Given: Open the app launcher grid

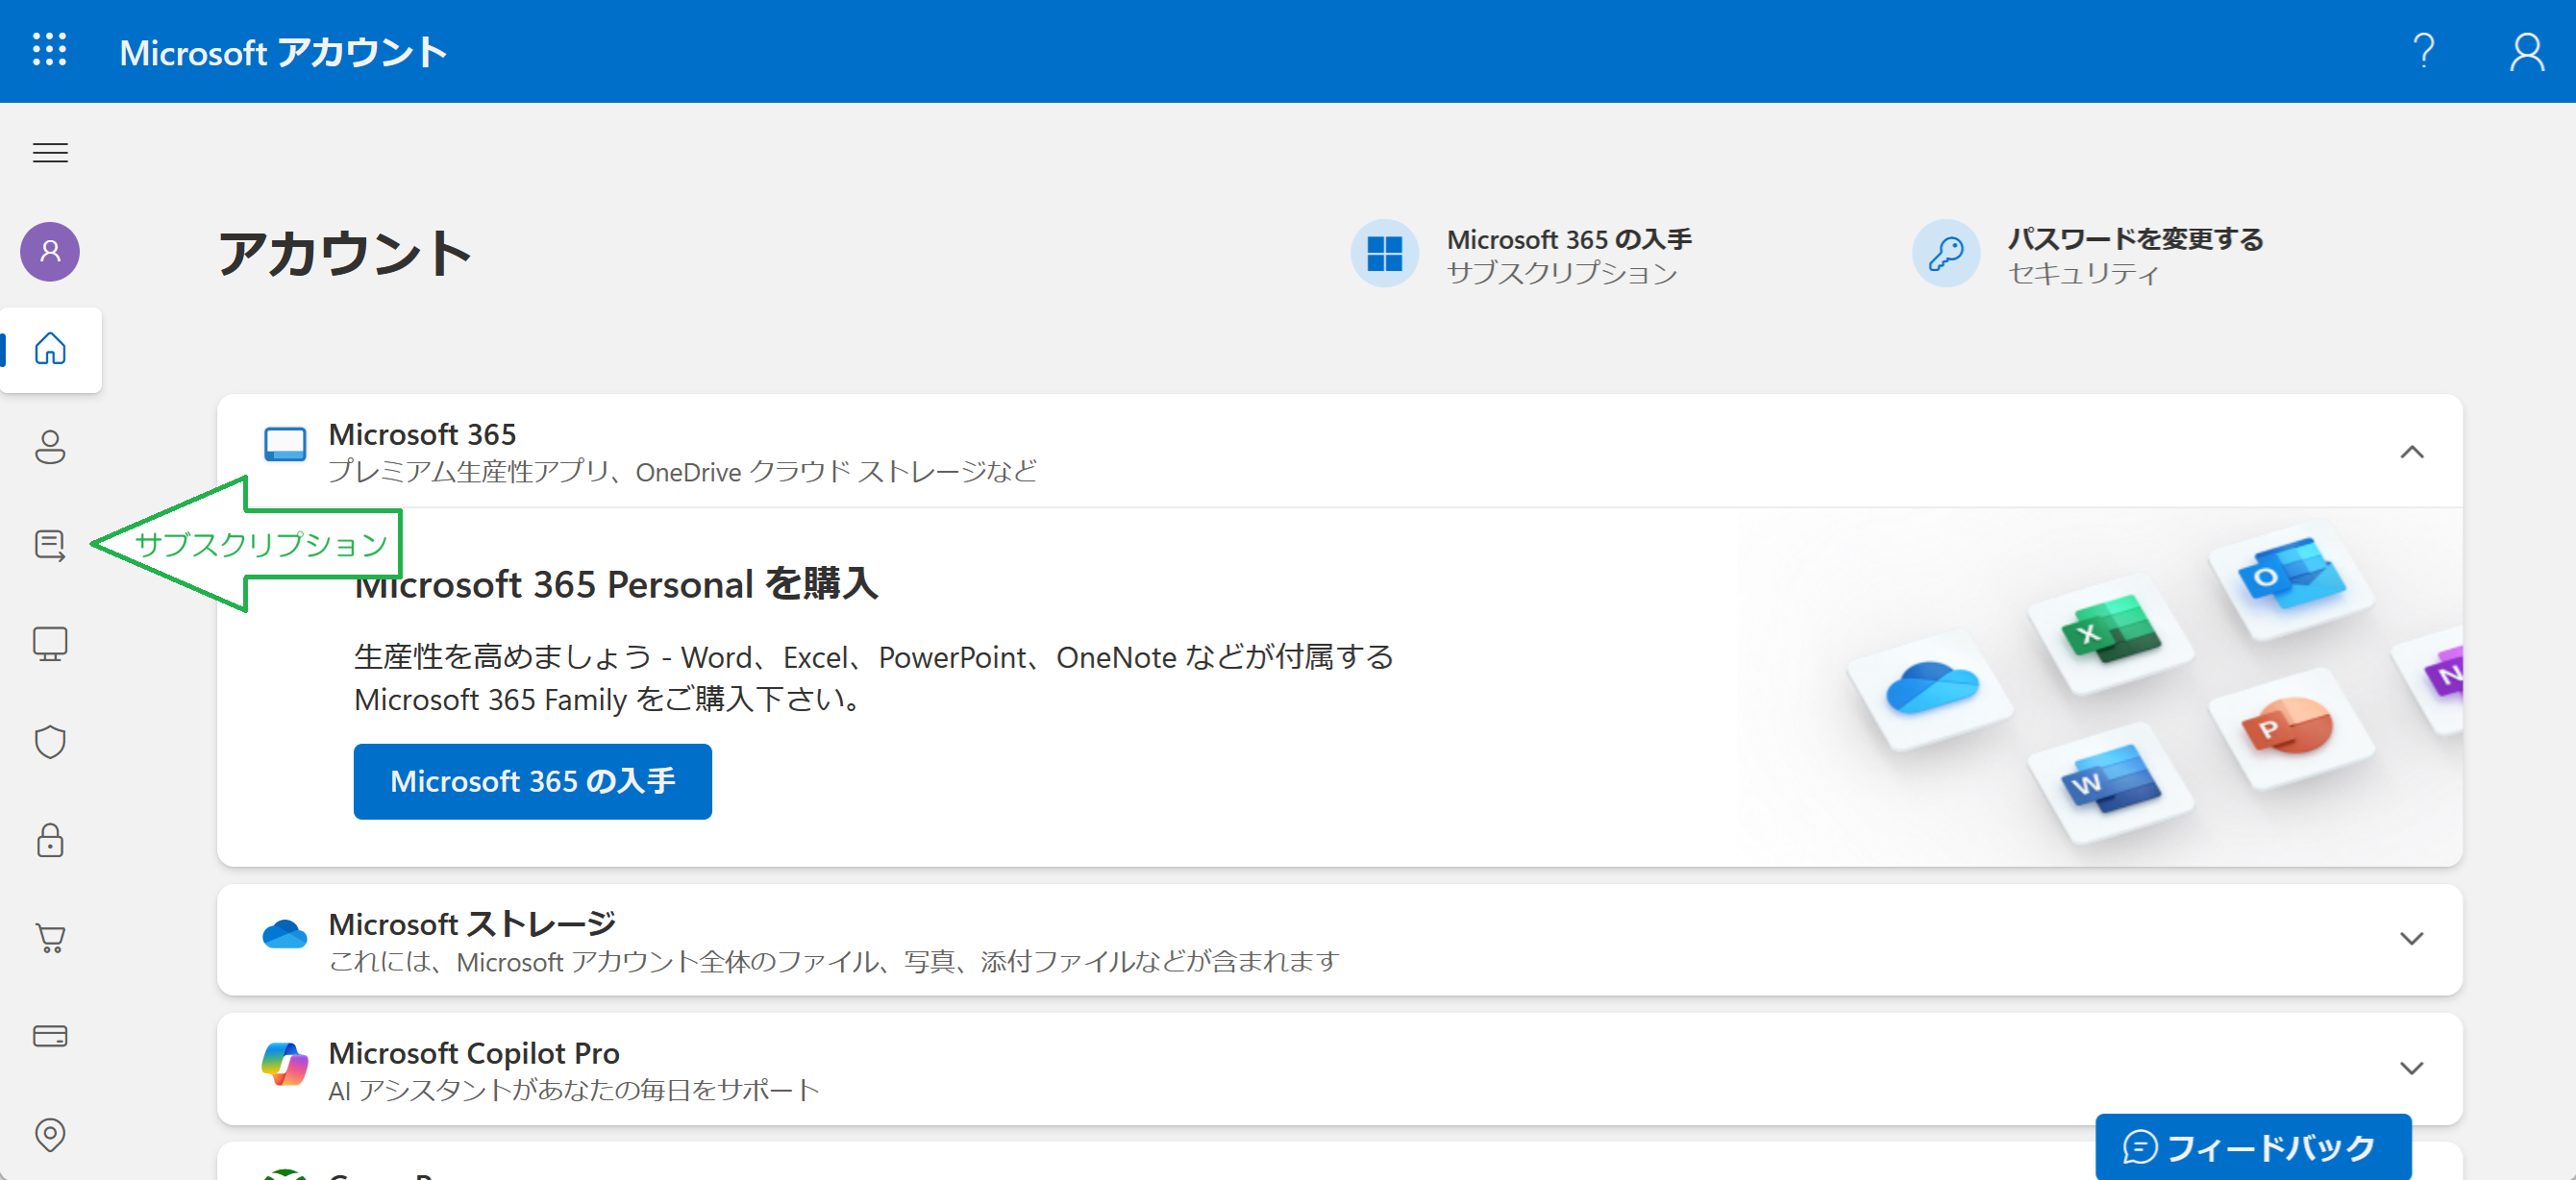Looking at the screenshot, I should point(49,50).
